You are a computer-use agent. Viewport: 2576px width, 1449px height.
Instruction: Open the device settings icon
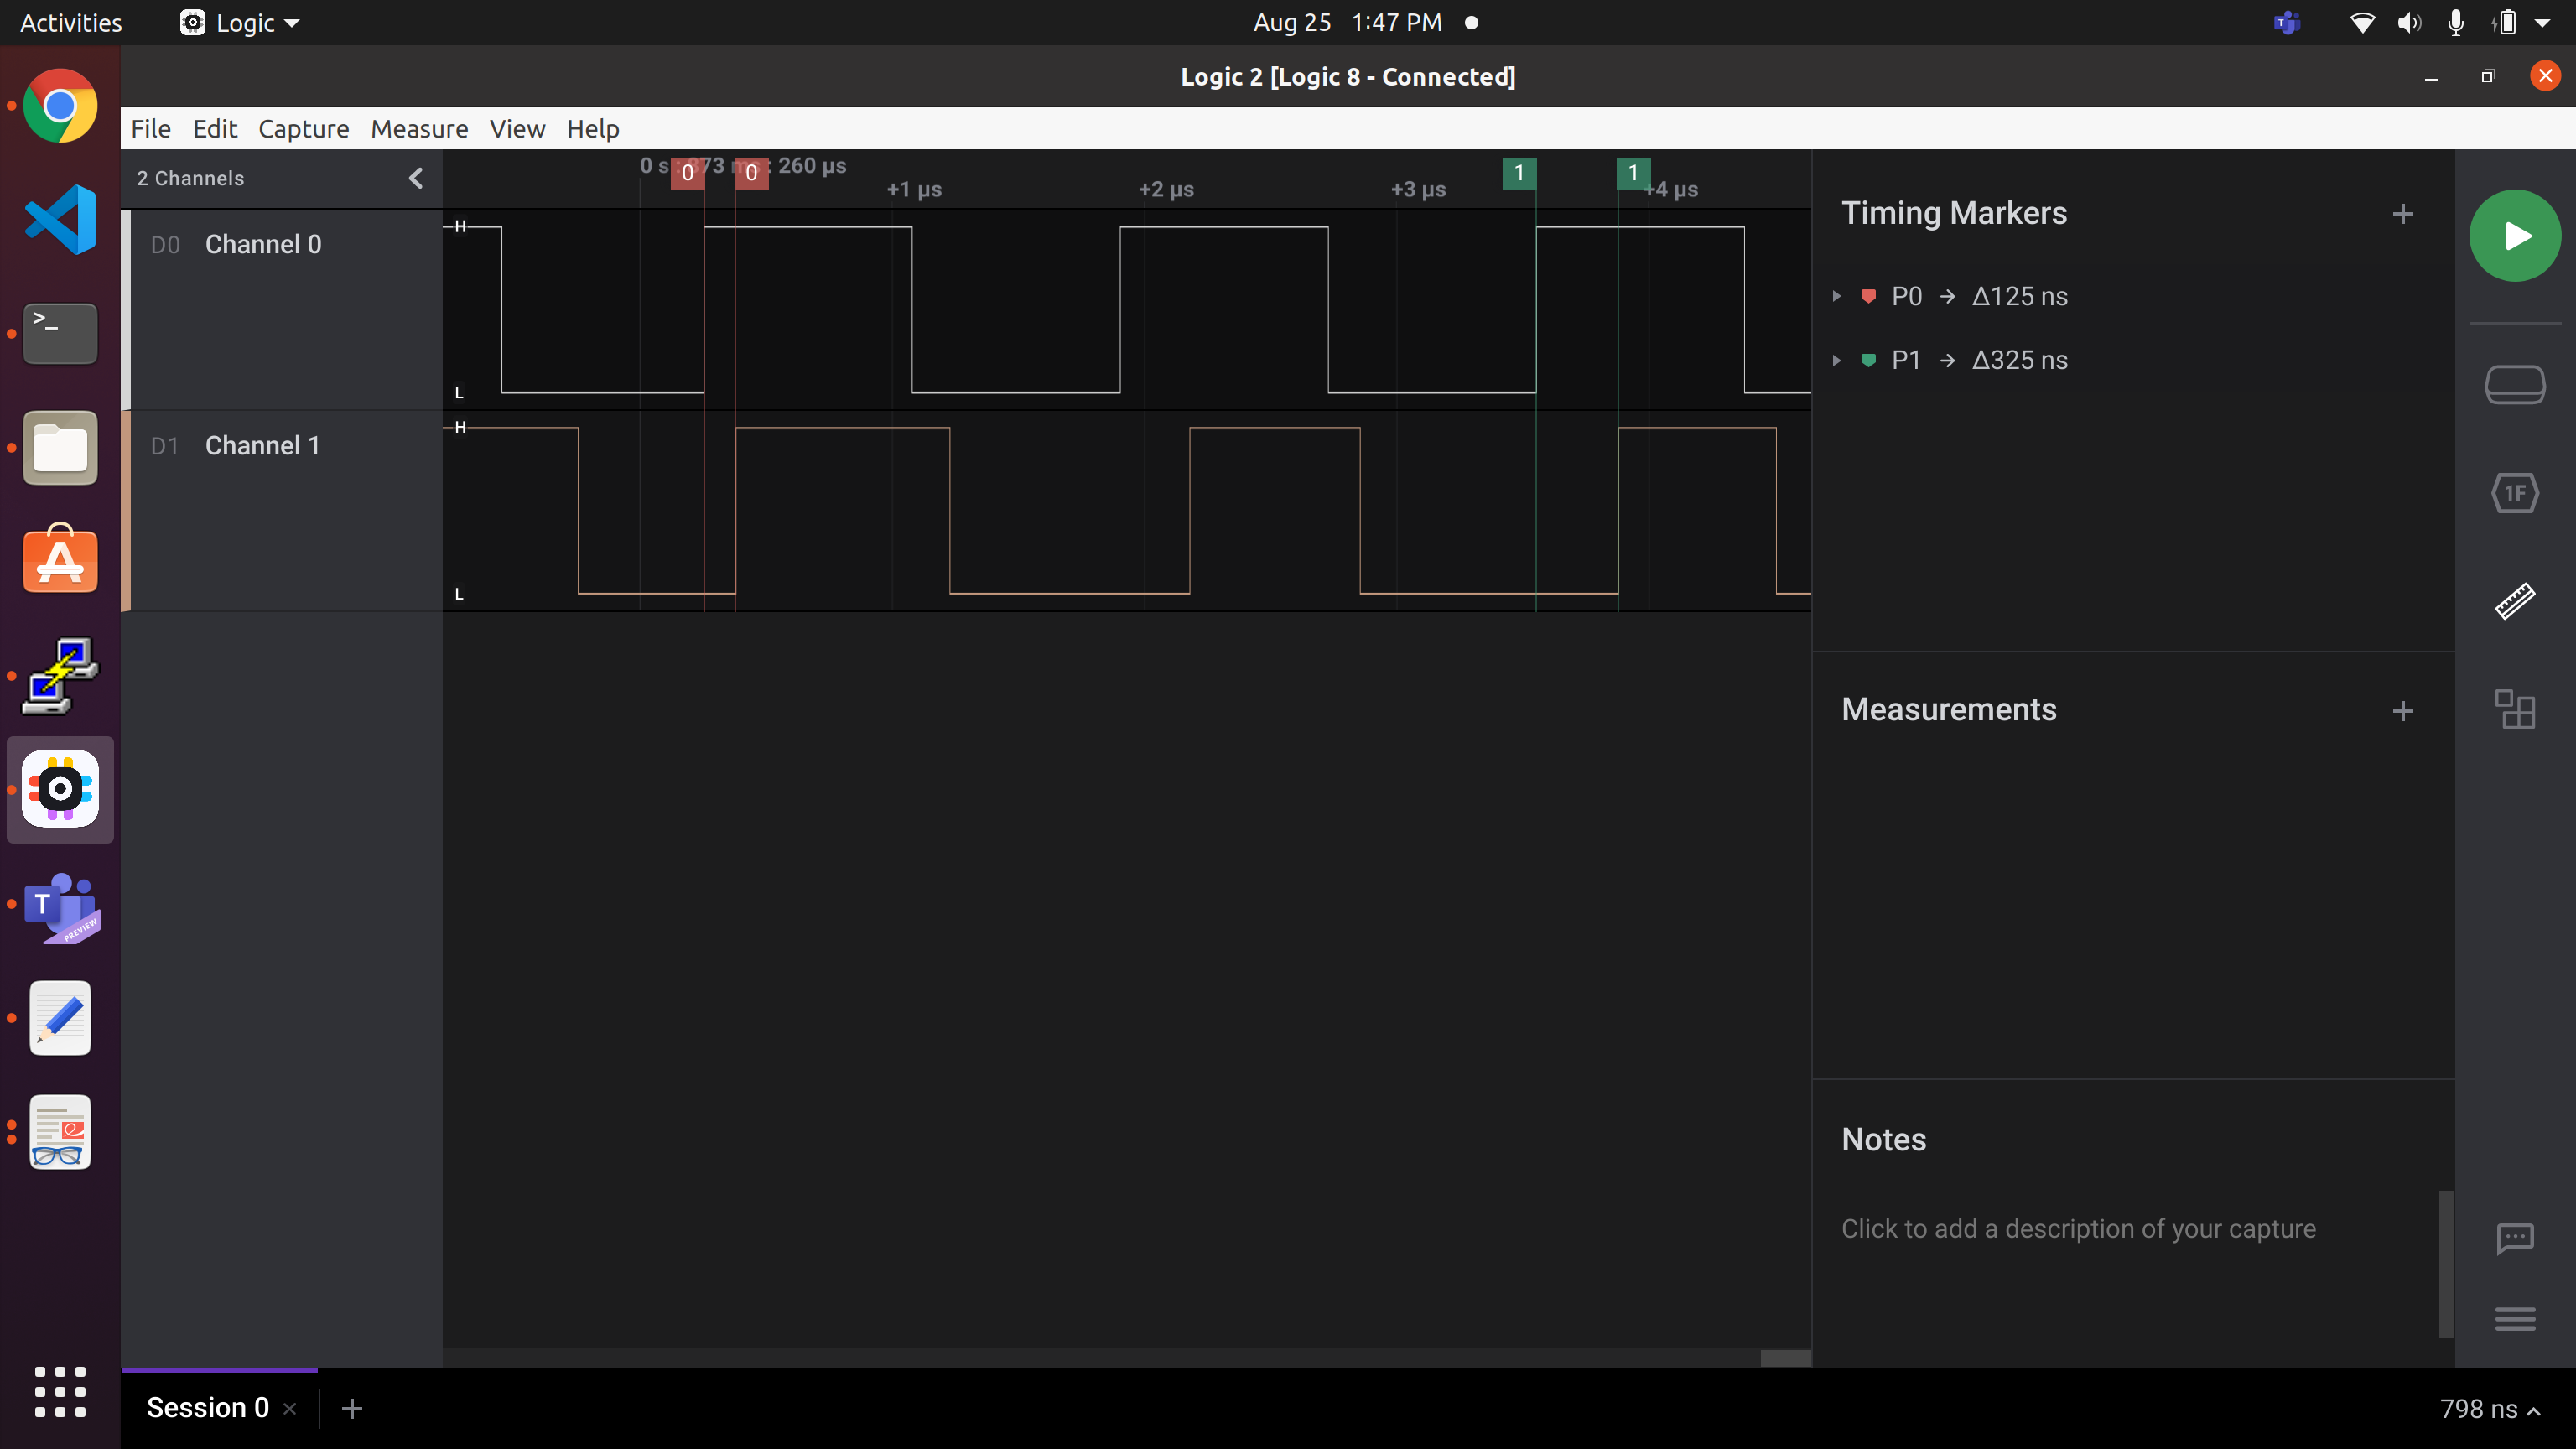point(2515,384)
